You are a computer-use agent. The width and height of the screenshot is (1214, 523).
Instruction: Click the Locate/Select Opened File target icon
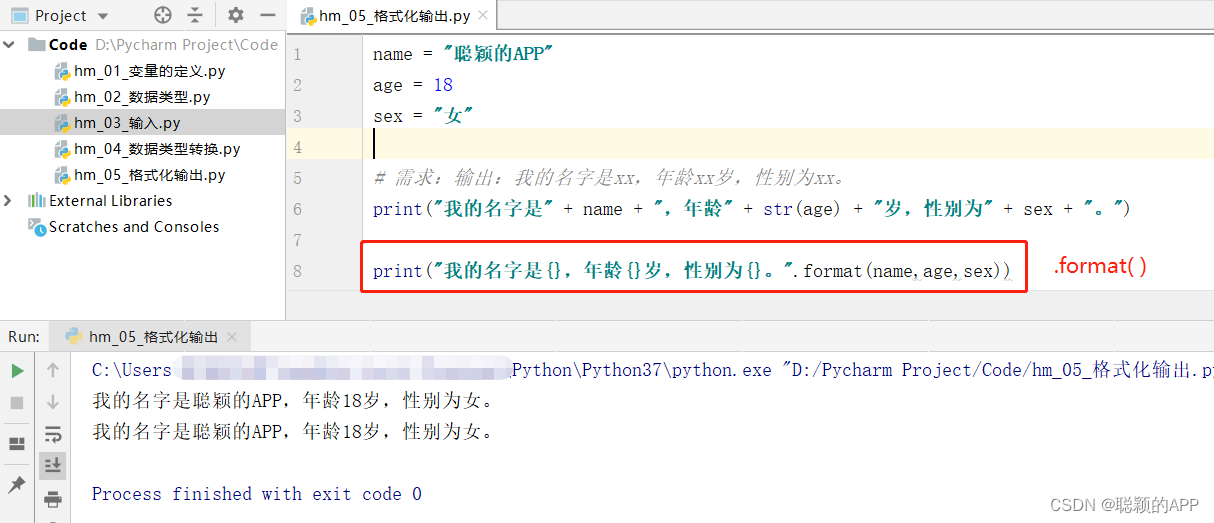(163, 15)
